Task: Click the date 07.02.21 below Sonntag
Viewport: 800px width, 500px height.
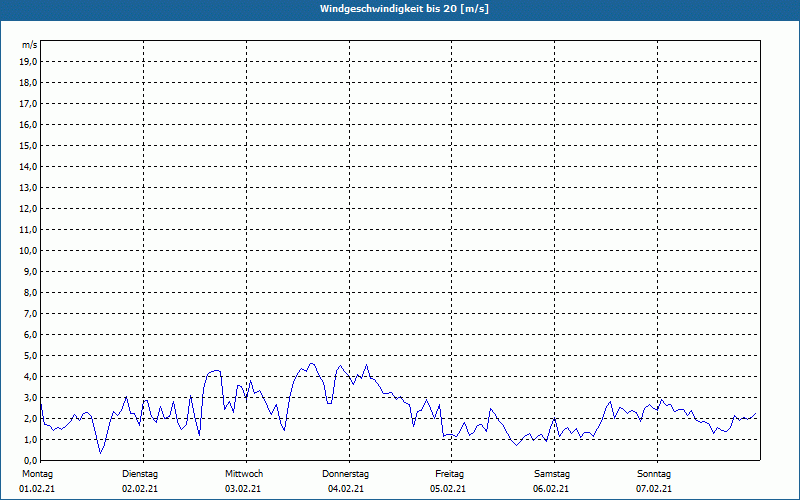Action: (654, 489)
